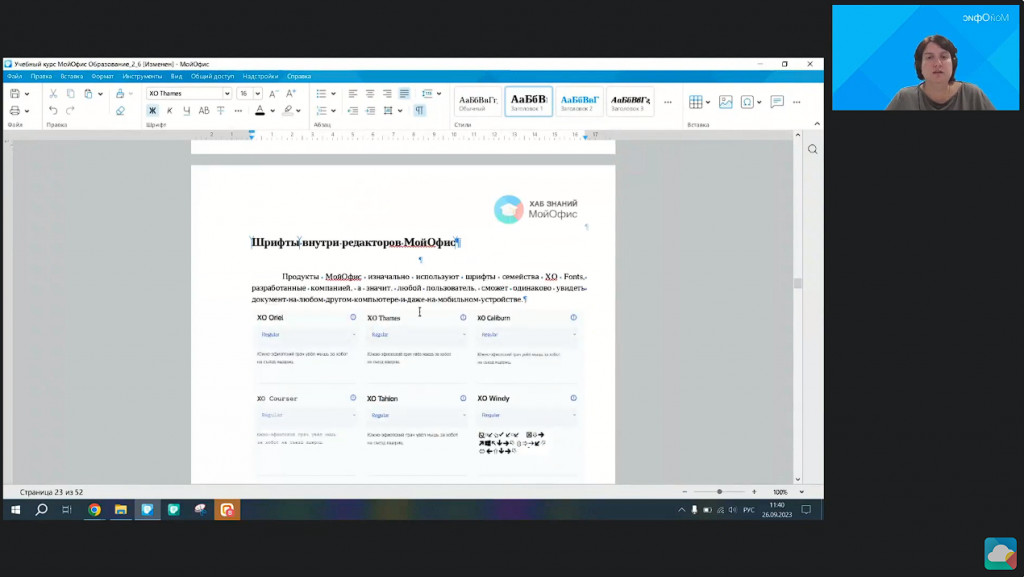
Task: Increase paragraph indent
Action: (370, 110)
